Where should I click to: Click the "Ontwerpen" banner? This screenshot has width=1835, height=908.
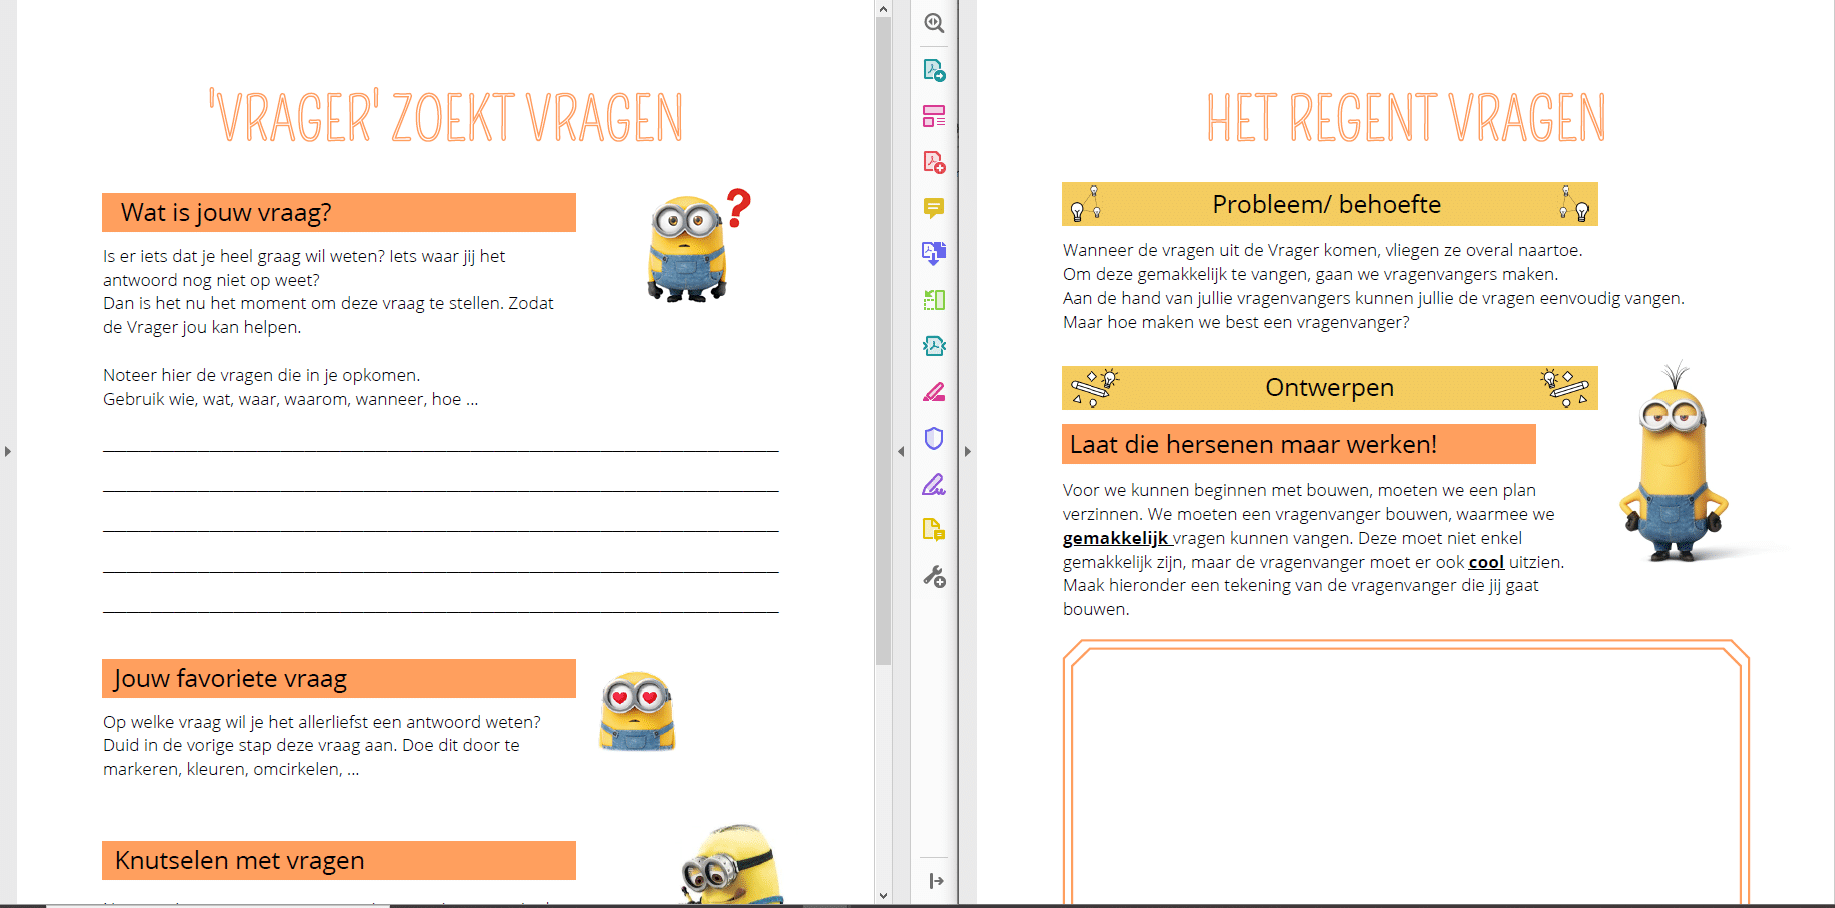pyautogui.click(x=1330, y=388)
